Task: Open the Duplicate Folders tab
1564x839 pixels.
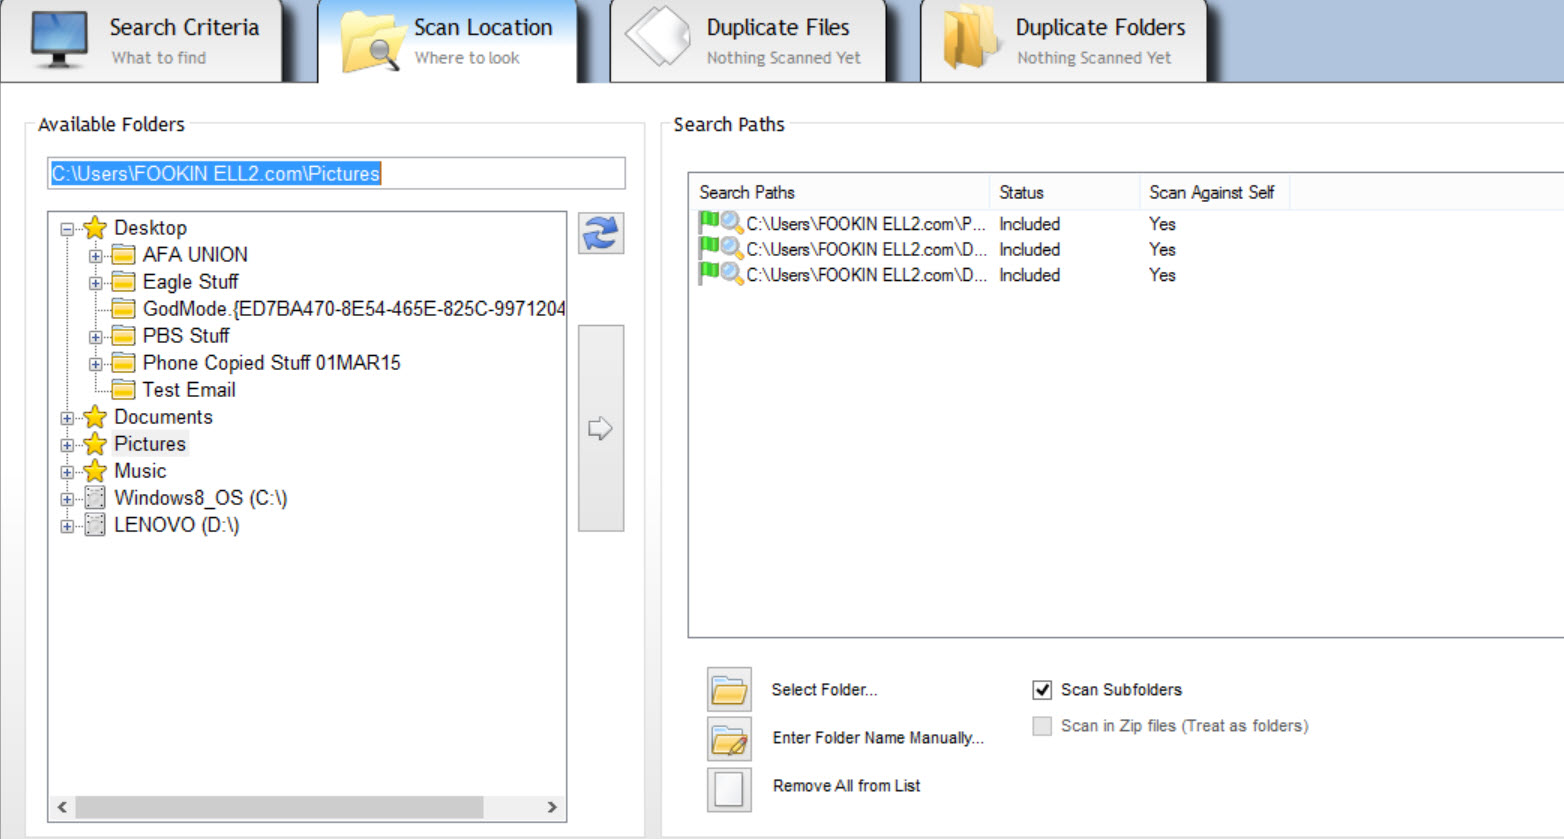Action: (1063, 41)
